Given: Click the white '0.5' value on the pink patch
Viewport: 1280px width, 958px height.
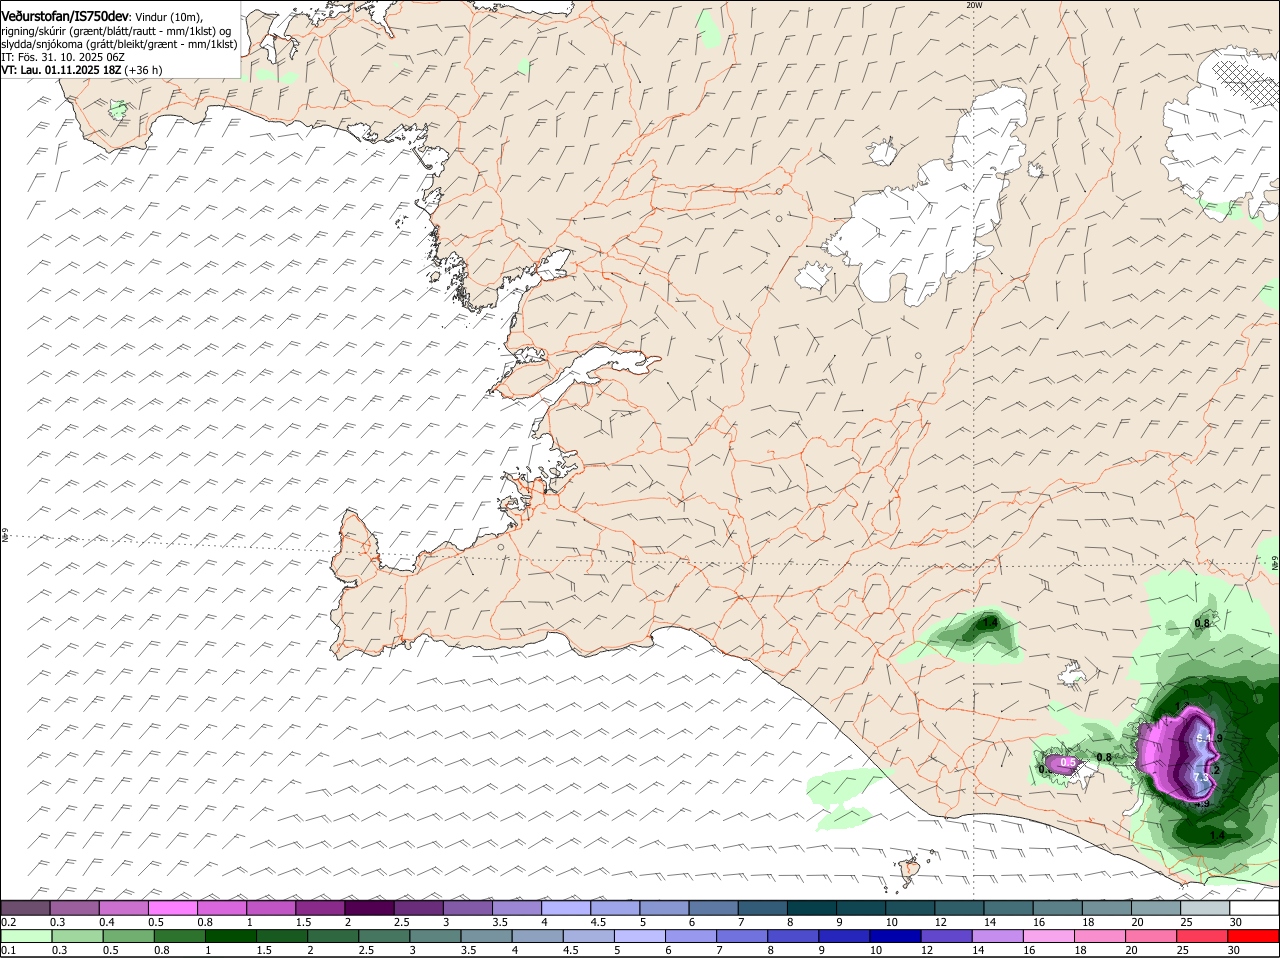Looking at the screenshot, I should pos(1067,762).
